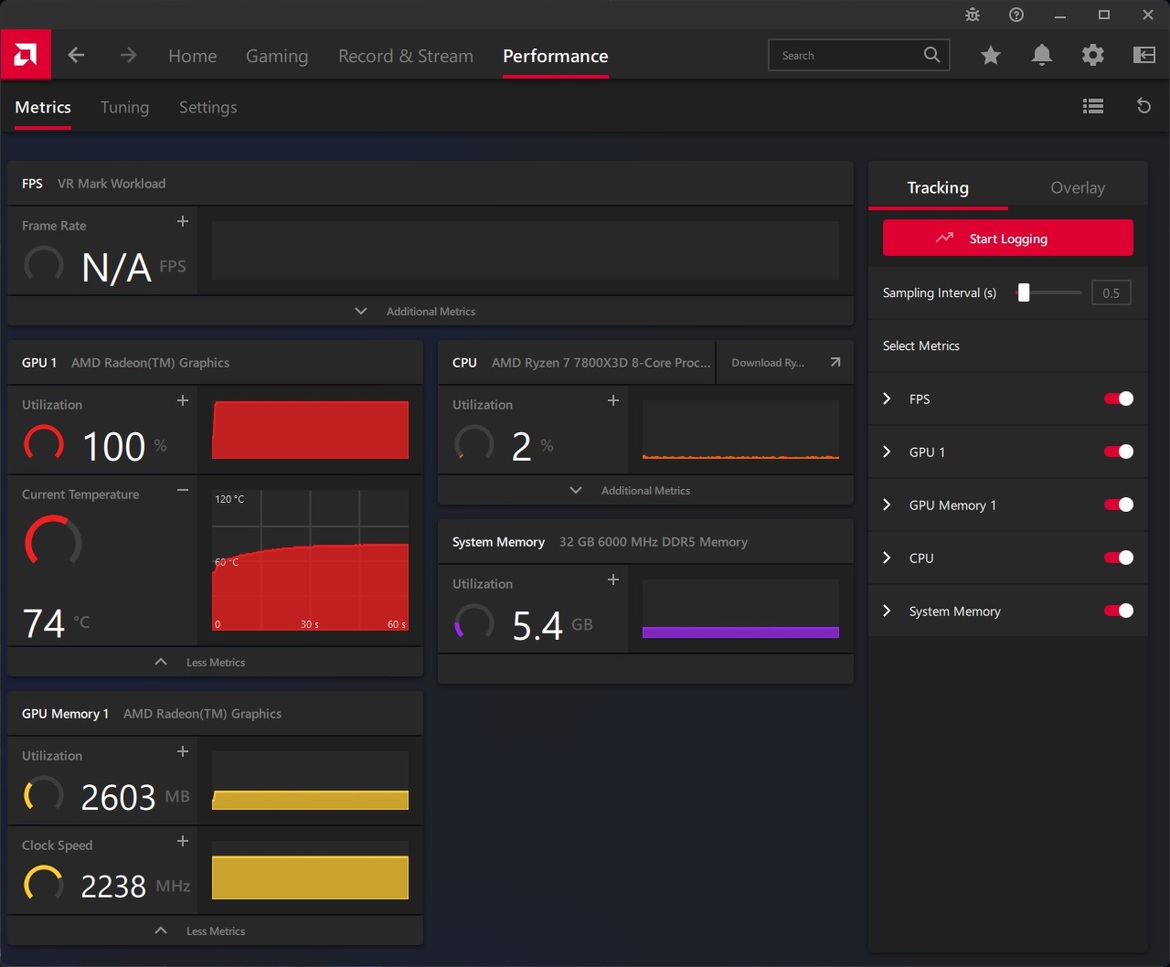Select the Performance tab
1170x967 pixels.
(555, 56)
